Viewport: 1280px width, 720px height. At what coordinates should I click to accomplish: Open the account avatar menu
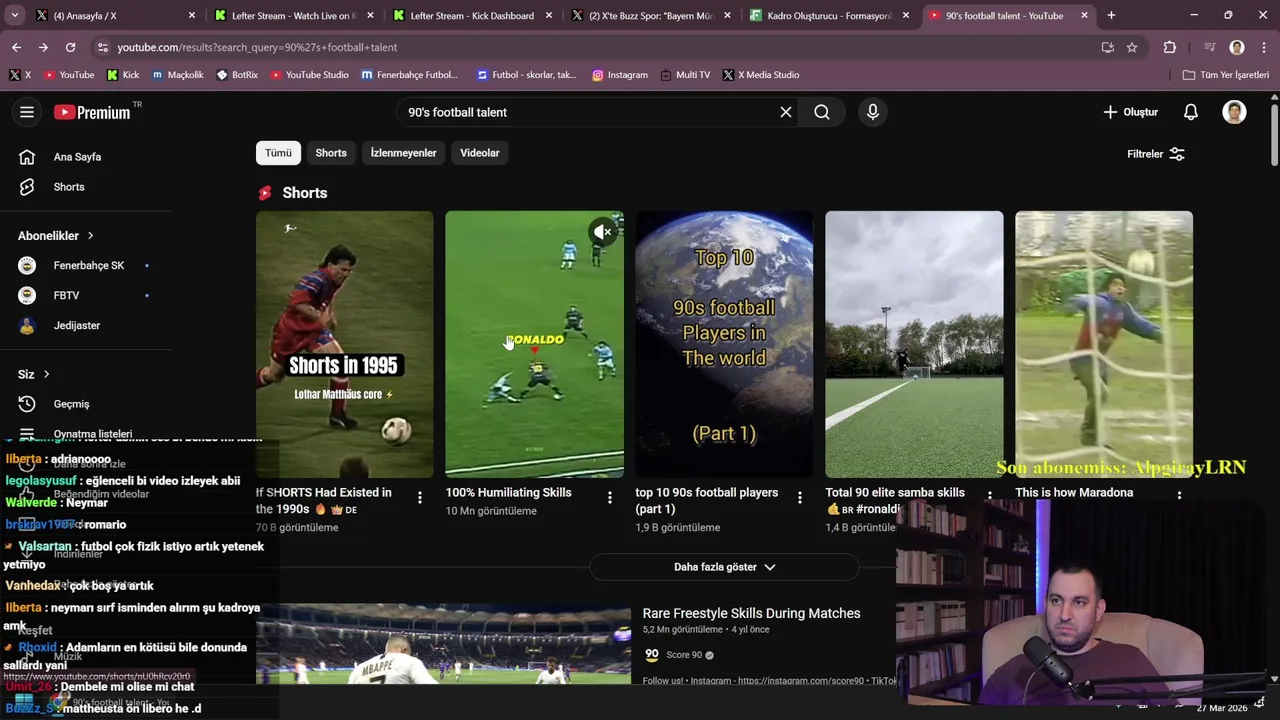[x=1235, y=112]
